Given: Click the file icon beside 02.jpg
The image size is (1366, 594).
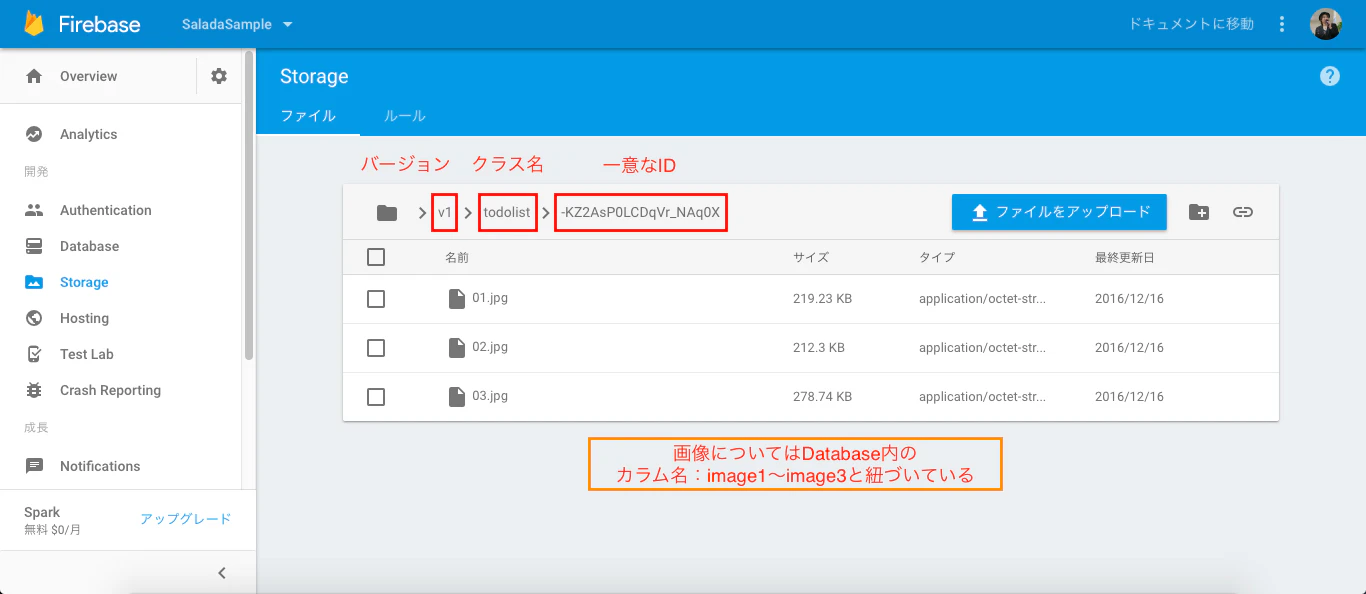Looking at the screenshot, I should [x=456, y=348].
